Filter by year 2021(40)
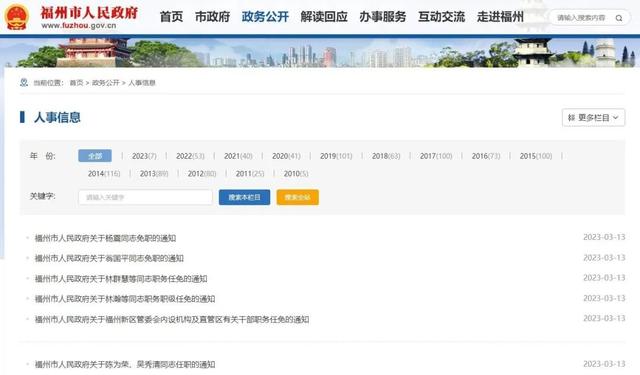The image size is (640, 375). [x=238, y=156]
